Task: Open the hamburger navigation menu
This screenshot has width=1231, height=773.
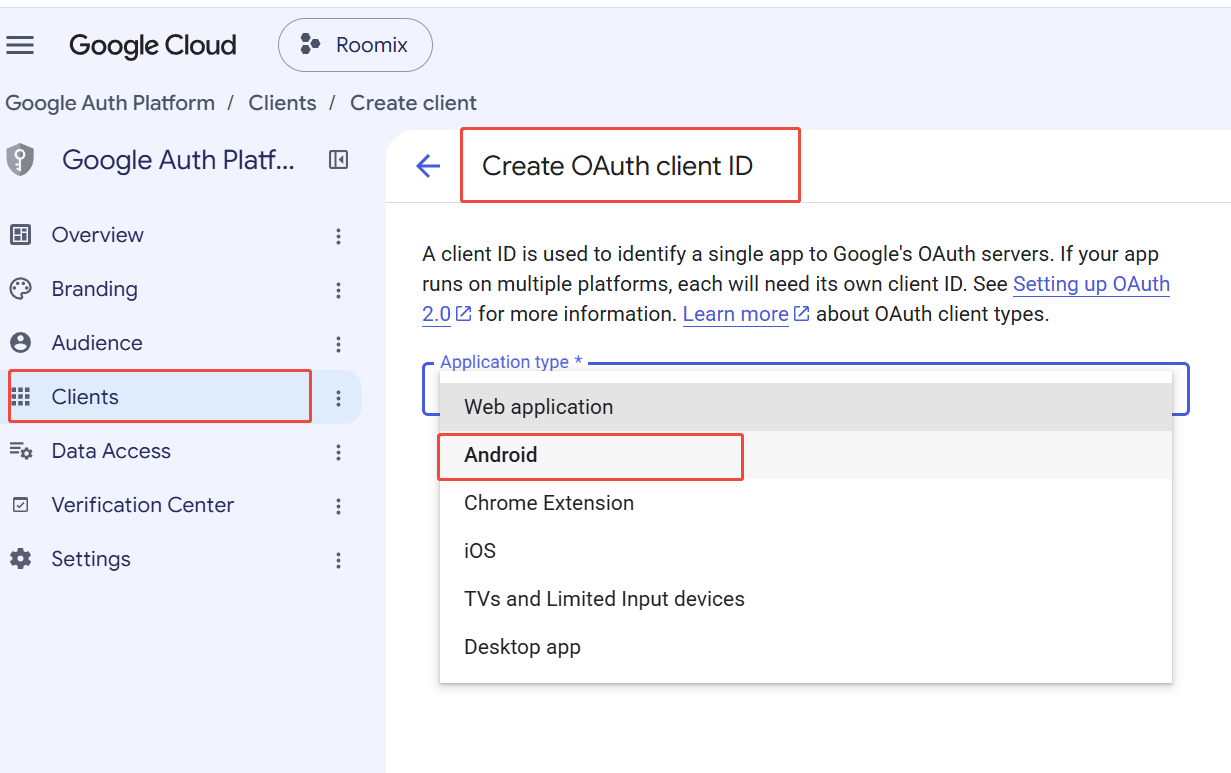Action: tap(20, 45)
